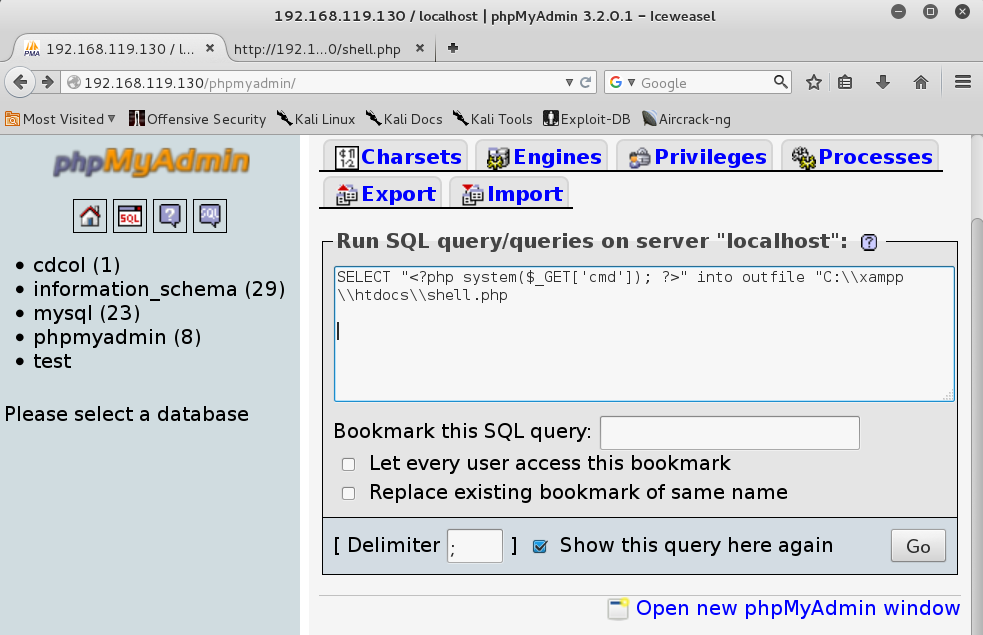Open the SQL query help icon
The image size is (983, 635).
click(869, 242)
